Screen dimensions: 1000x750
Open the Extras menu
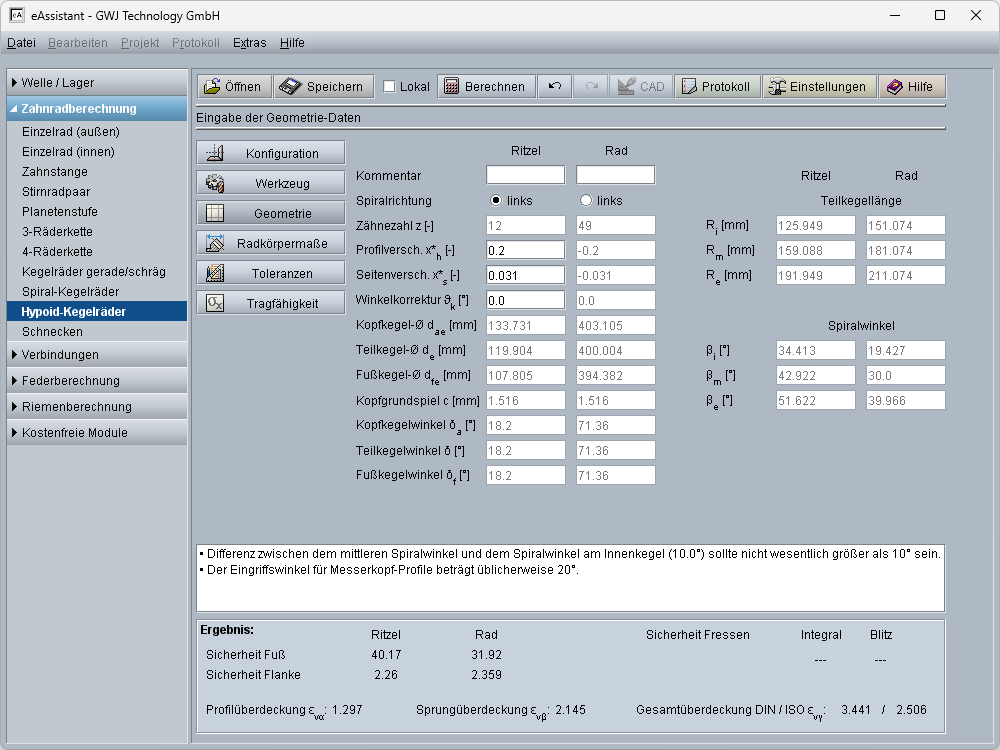[x=249, y=43]
